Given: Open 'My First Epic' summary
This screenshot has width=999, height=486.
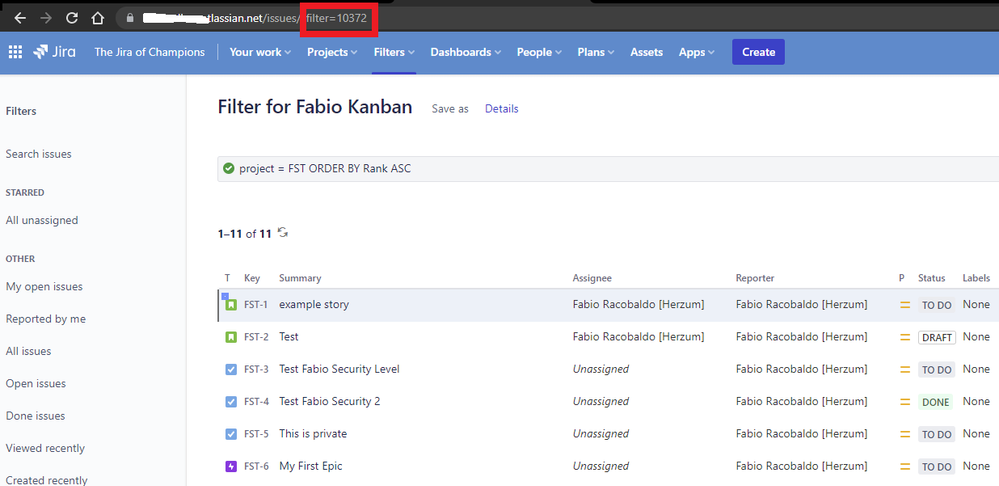Looking at the screenshot, I should coord(310,467).
